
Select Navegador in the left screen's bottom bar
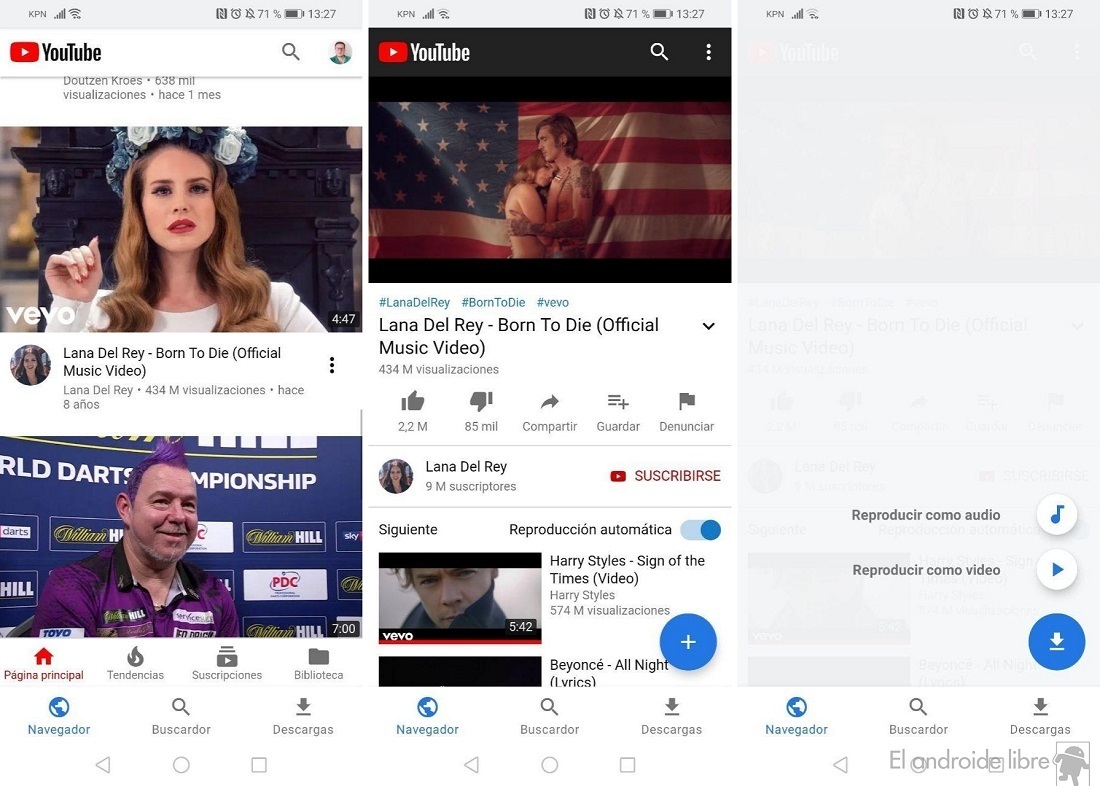(59, 717)
